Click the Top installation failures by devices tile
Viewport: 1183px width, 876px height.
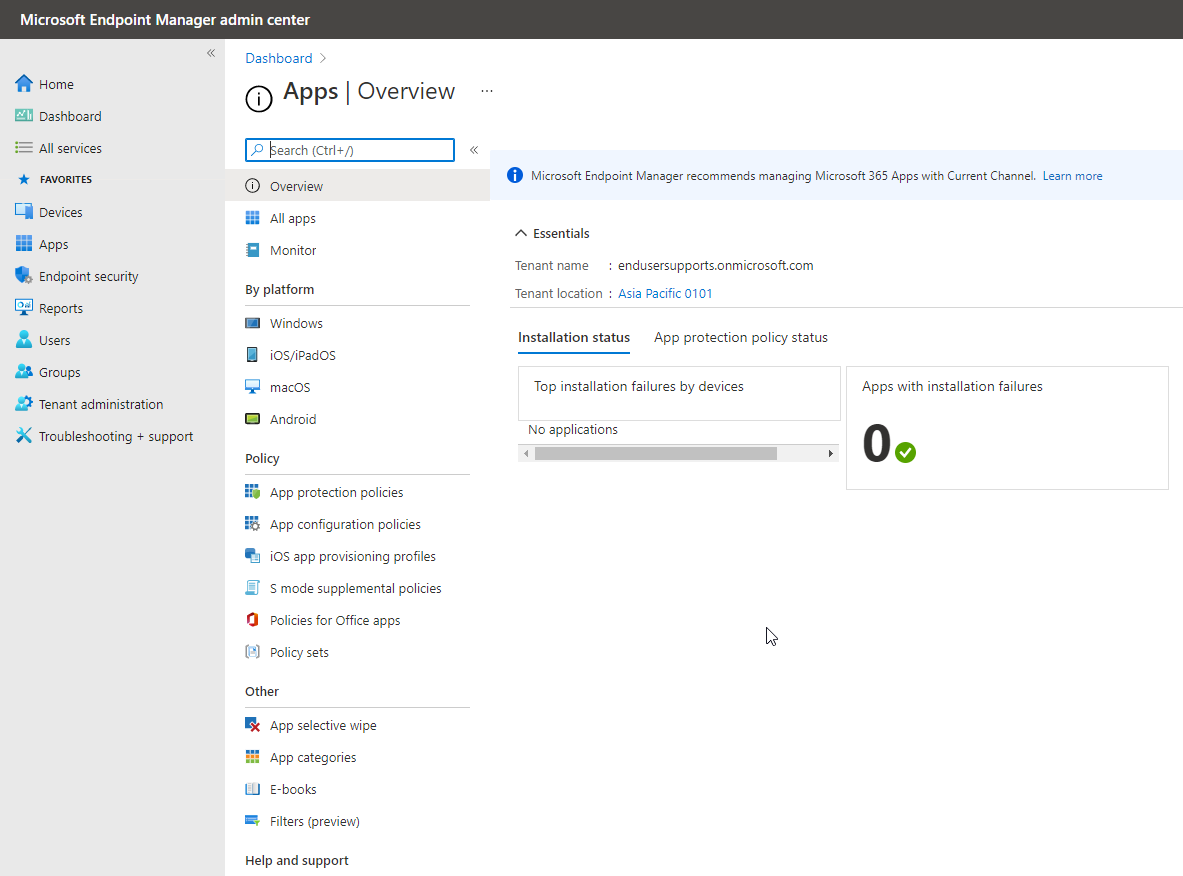pos(679,393)
